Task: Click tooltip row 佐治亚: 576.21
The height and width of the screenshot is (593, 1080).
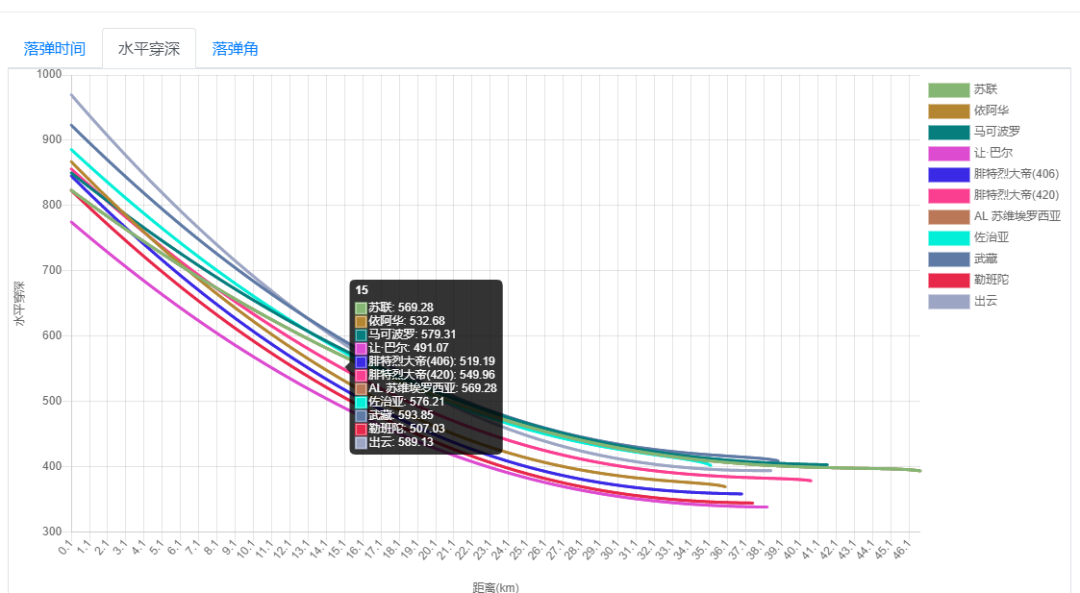Action: 400,402
